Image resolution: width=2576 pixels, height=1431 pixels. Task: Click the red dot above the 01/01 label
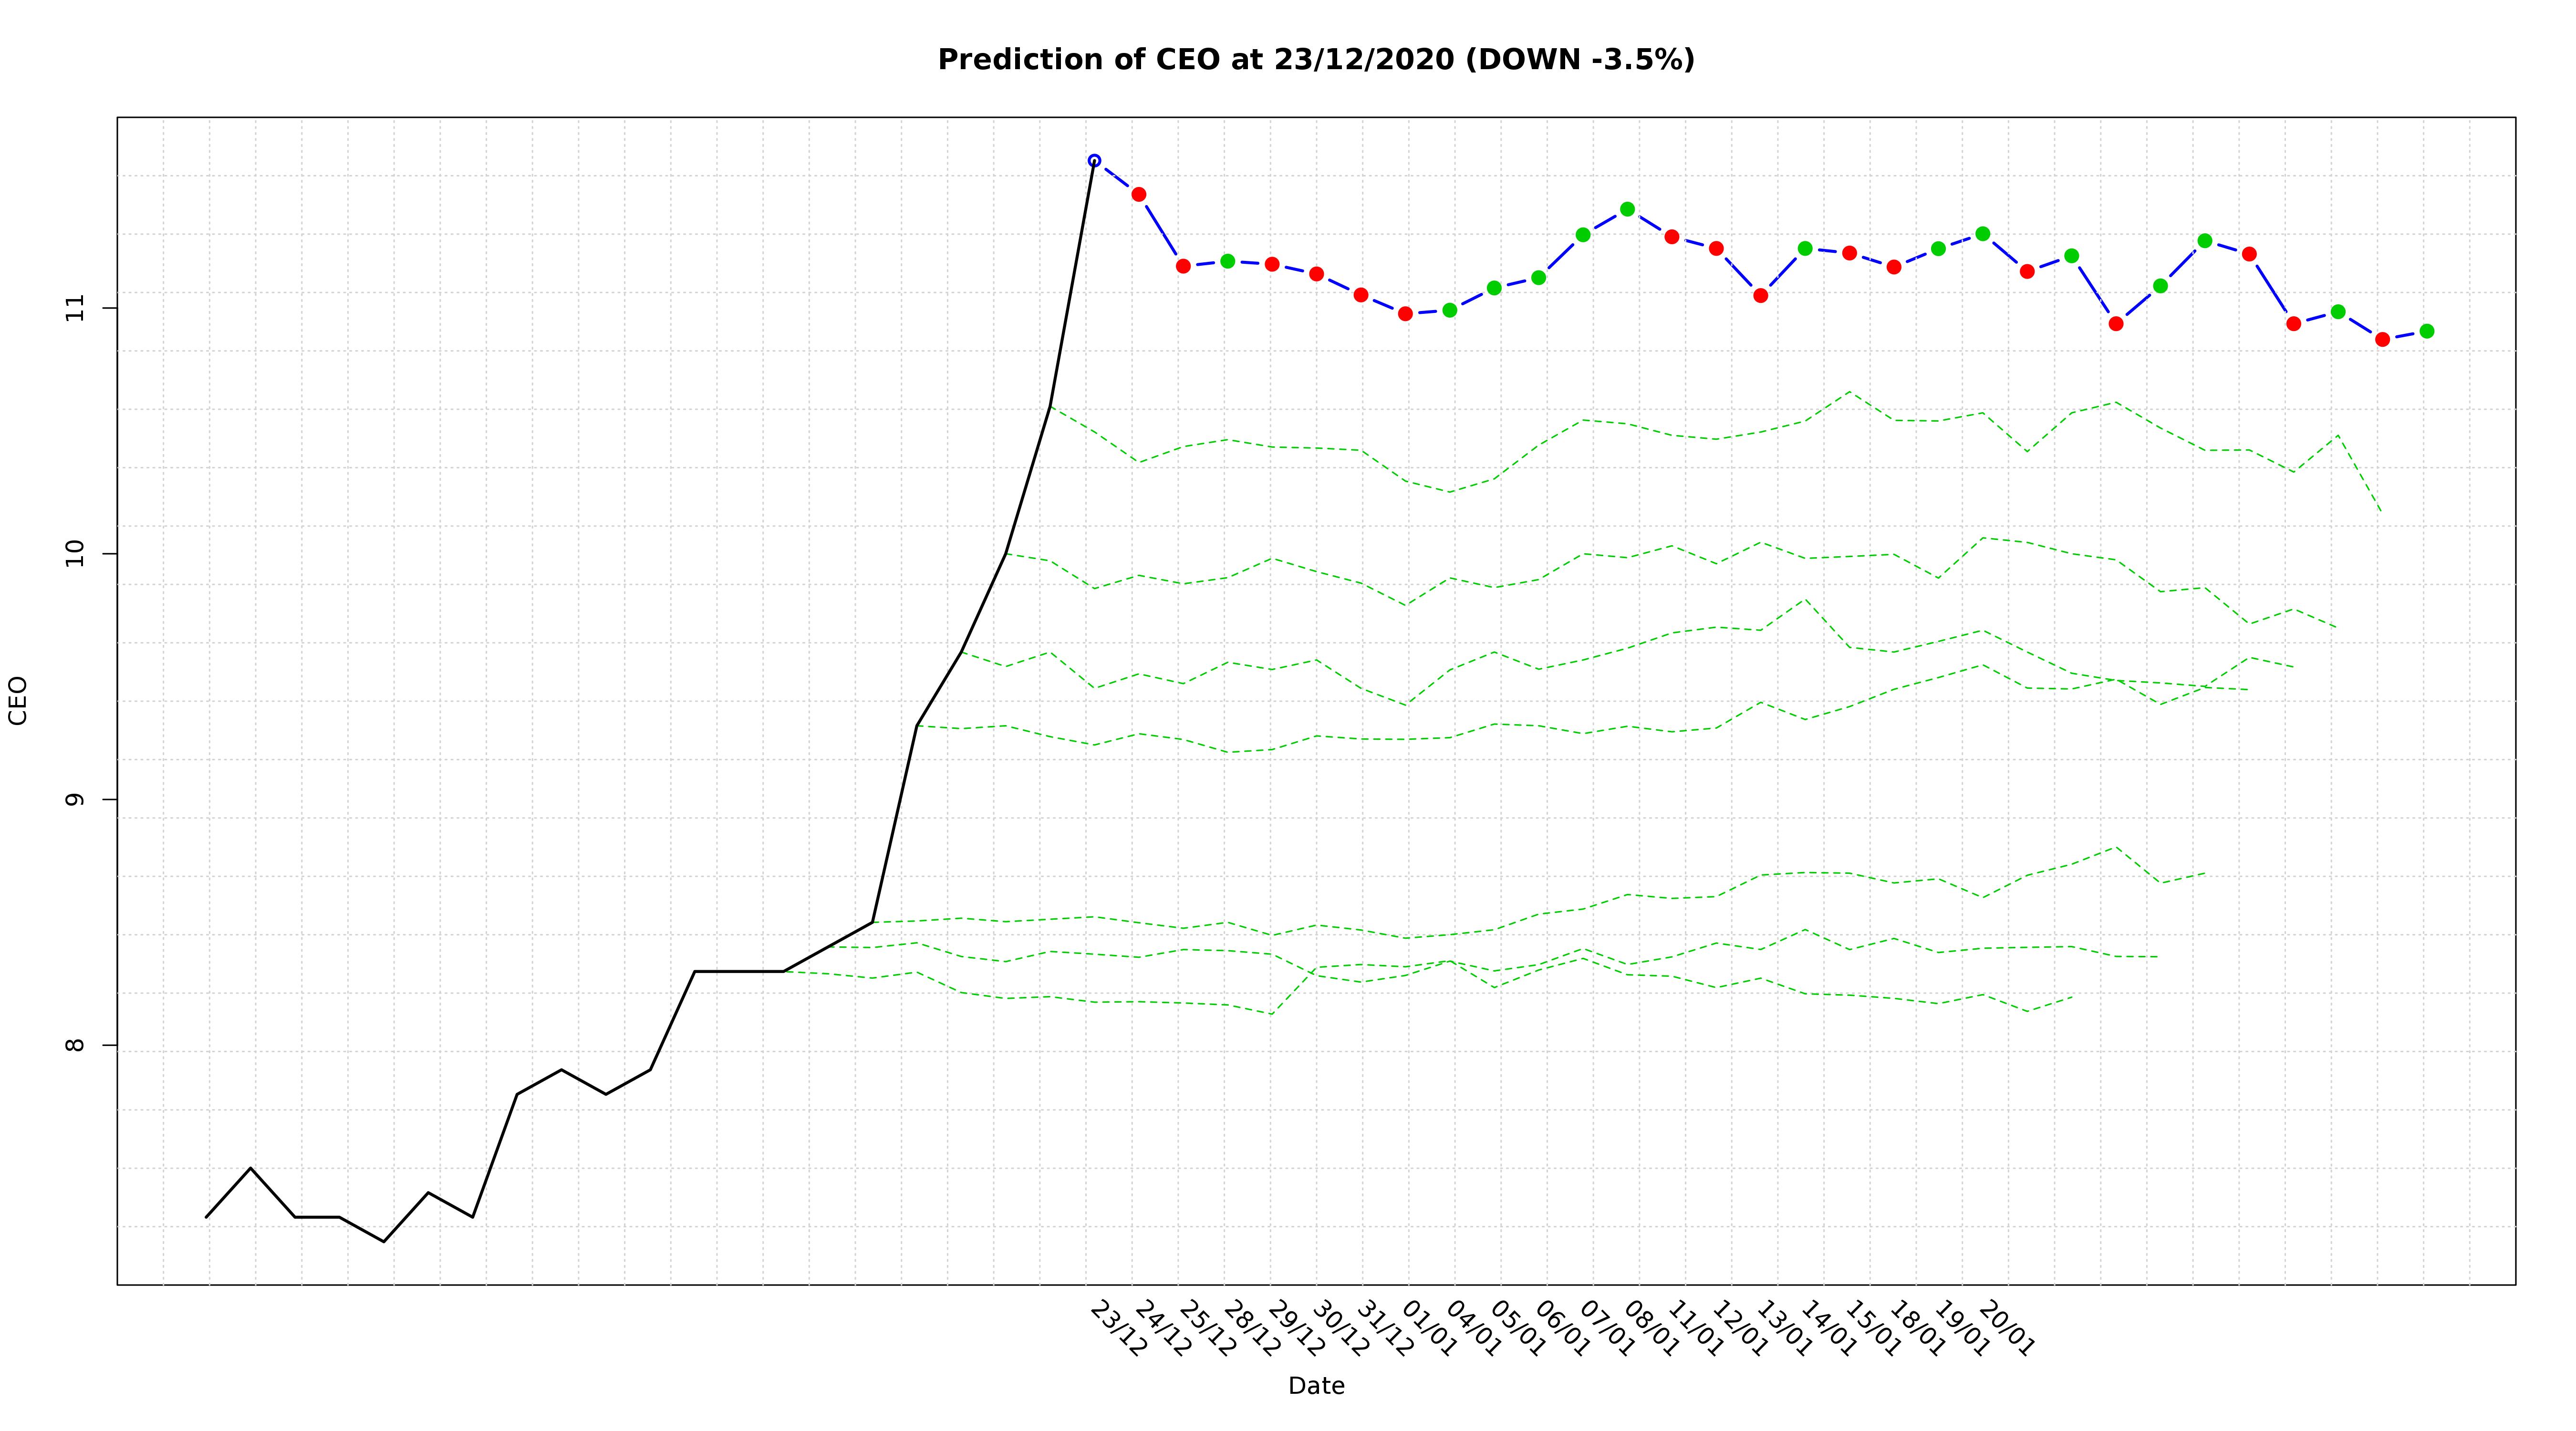(1405, 313)
